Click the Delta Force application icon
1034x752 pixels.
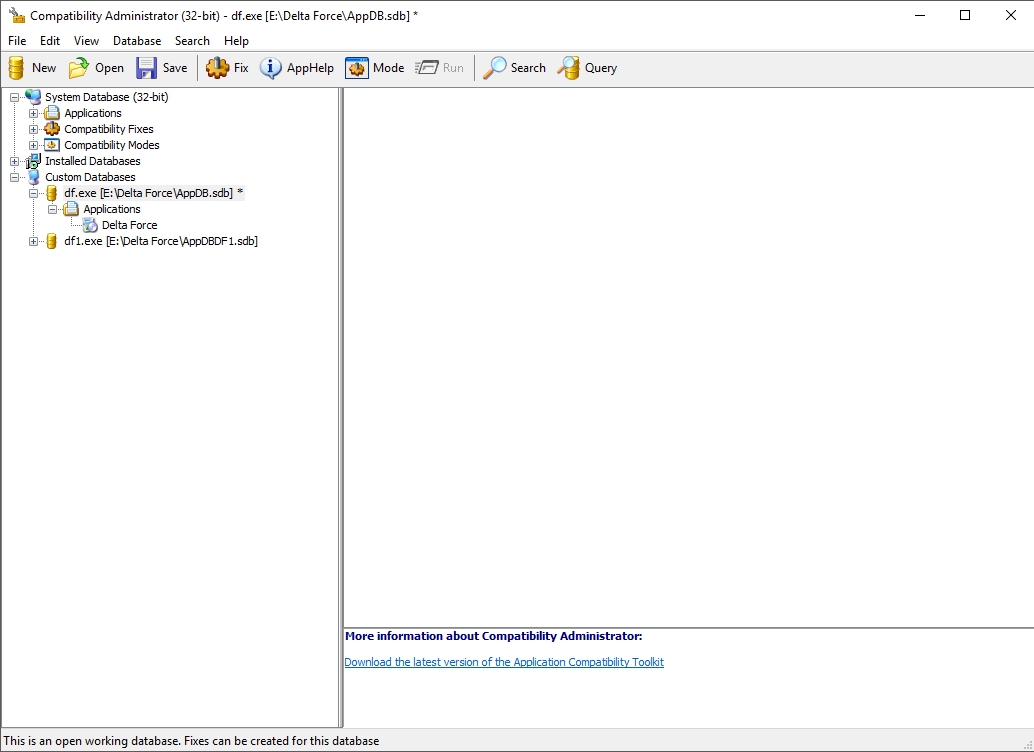pyautogui.click(x=90, y=225)
